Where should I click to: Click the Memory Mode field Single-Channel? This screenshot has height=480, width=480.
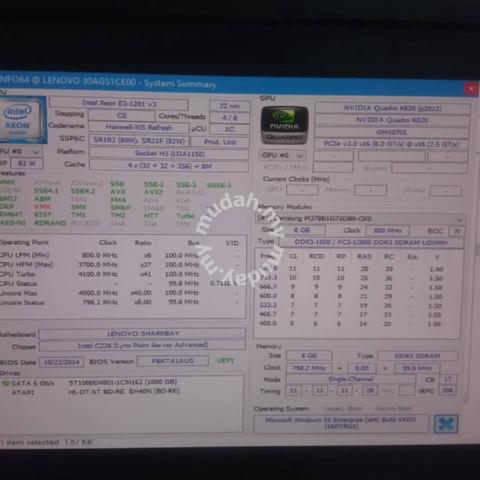[x=351, y=379]
